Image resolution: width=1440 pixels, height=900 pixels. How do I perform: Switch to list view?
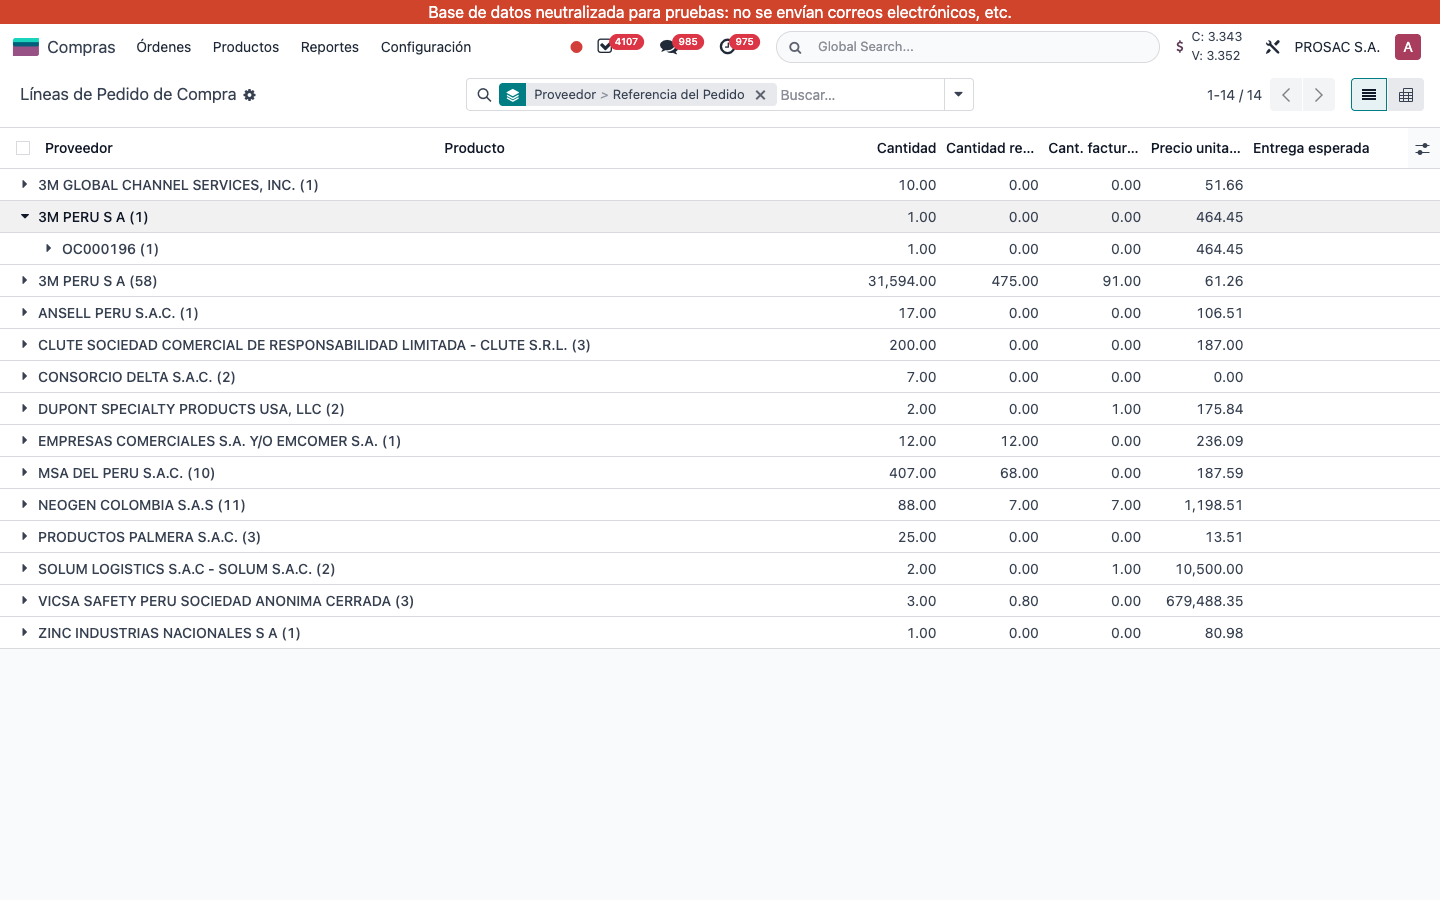click(1369, 95)
